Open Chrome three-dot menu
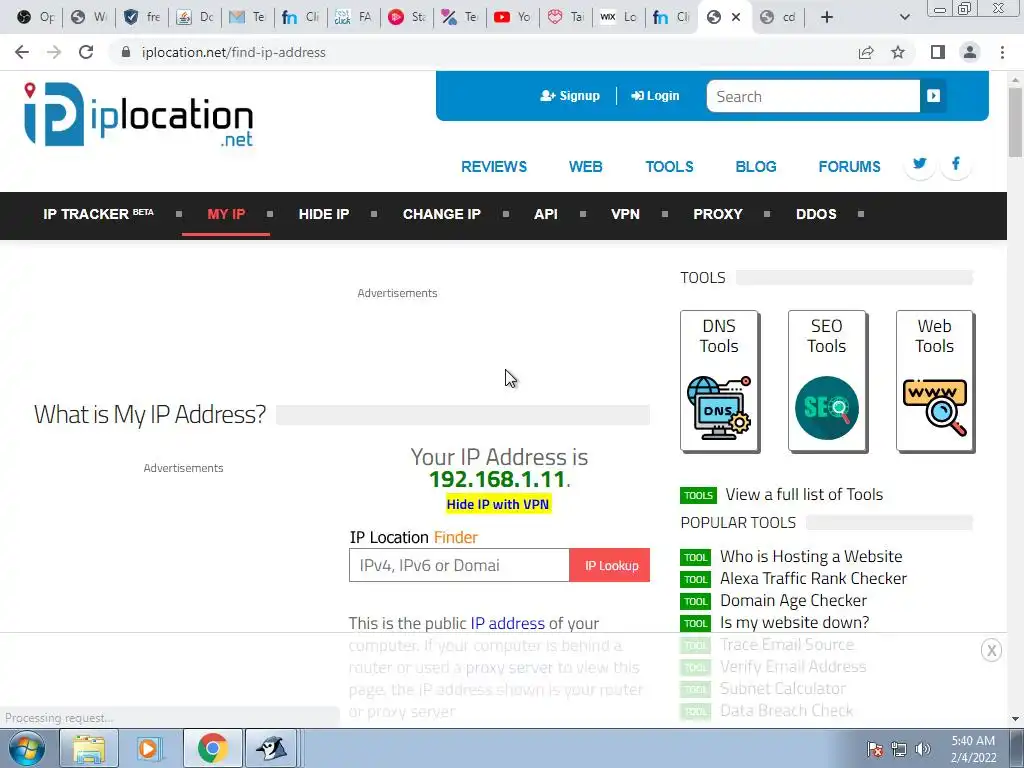1024x768 pixels. [1002, 52]
